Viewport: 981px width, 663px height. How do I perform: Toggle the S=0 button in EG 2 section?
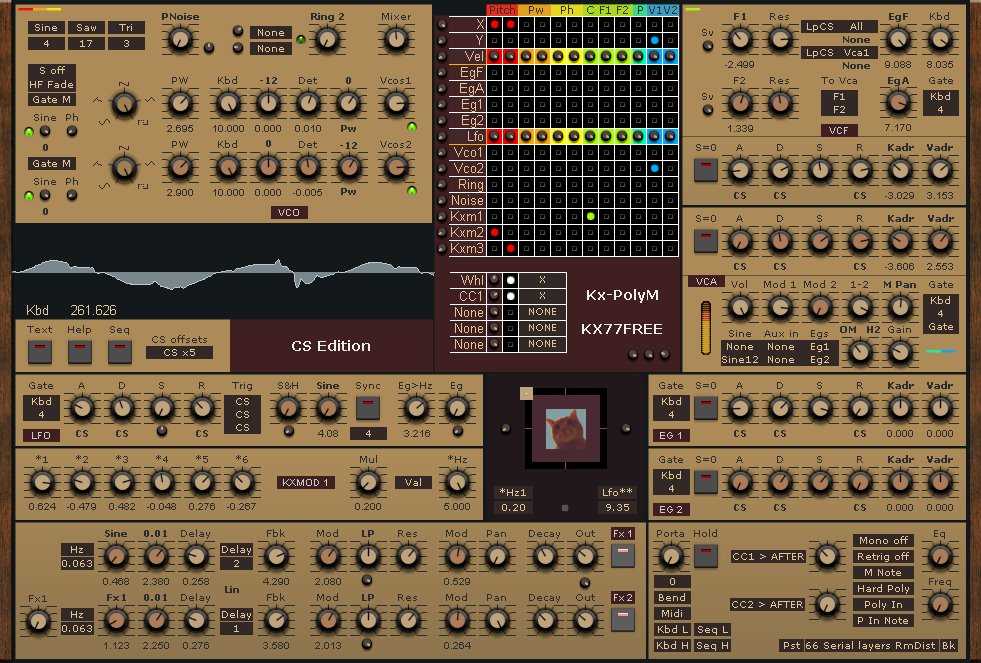point(706,482)
